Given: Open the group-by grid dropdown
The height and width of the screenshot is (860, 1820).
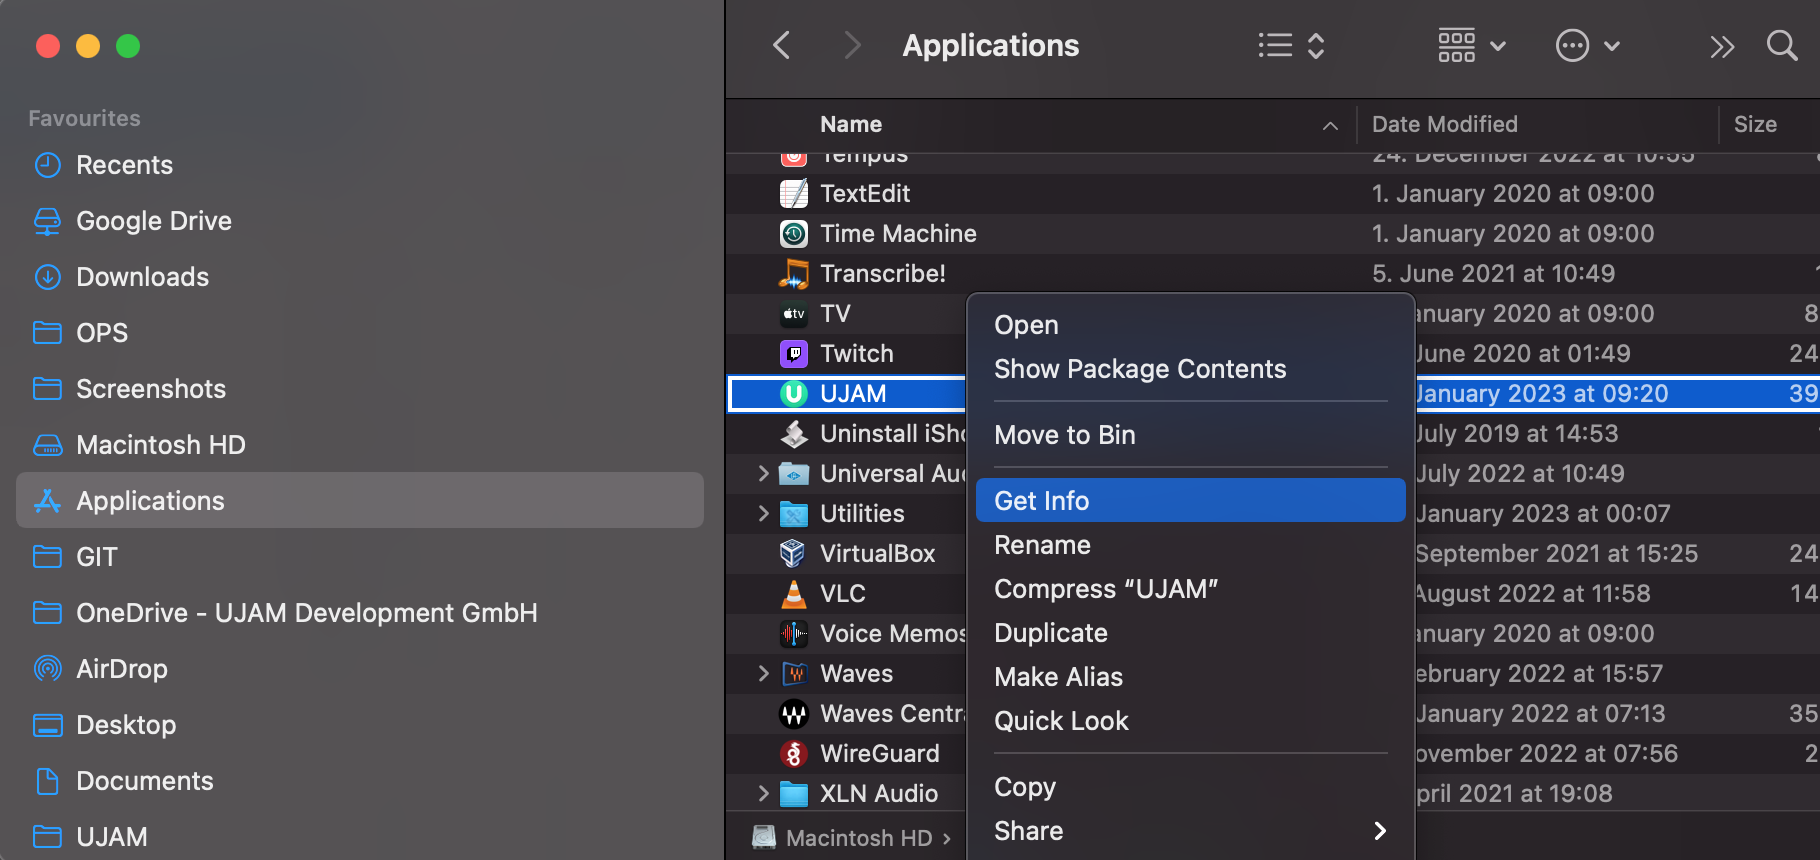Looking at the screenshot, I should [x=1472, y=45].
